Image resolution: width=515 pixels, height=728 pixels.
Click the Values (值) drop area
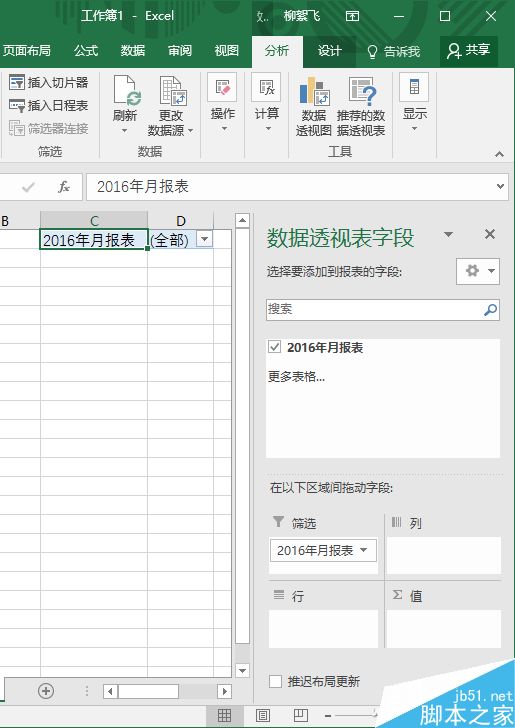[444, 629]
